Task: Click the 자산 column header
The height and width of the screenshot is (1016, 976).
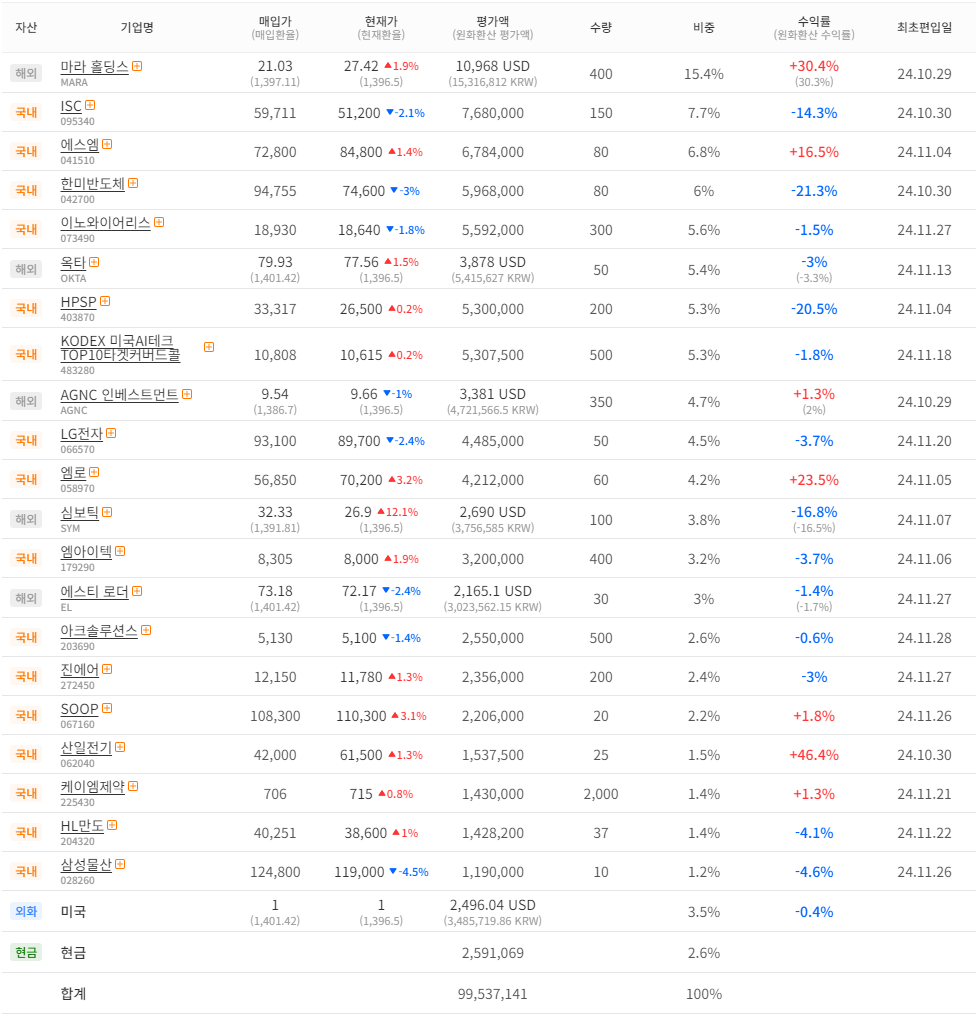Action: coord(26,27)
